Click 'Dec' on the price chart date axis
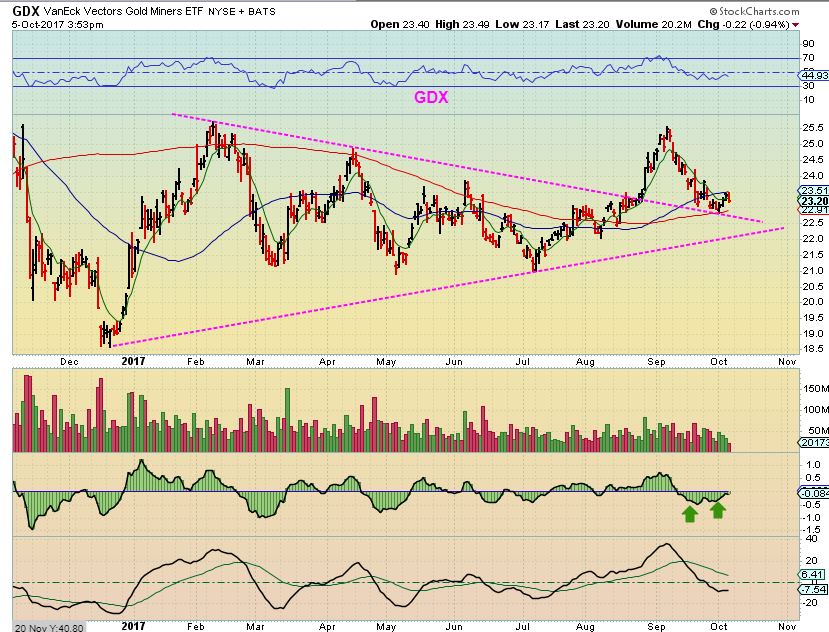829x632 pixels. click(69, 362)
